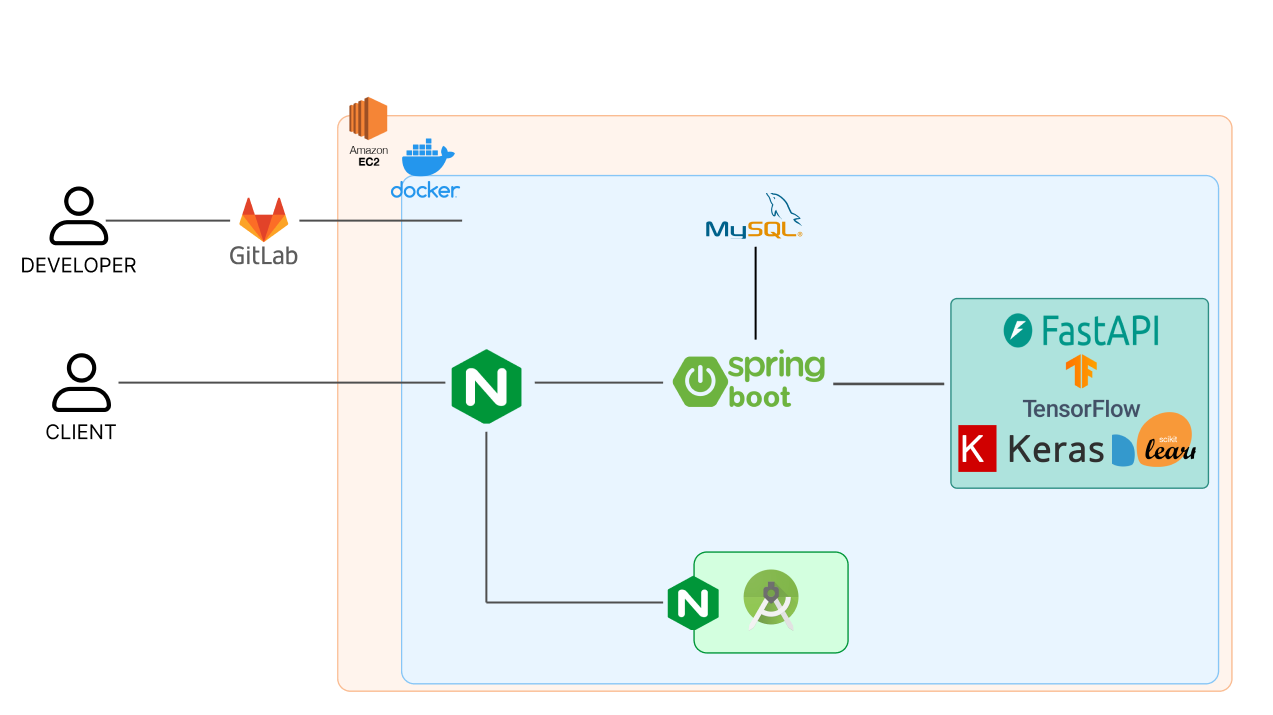The image size is (1273, 715).
Task: Select the red Keras K icon
Action: (x=977, y=448)
